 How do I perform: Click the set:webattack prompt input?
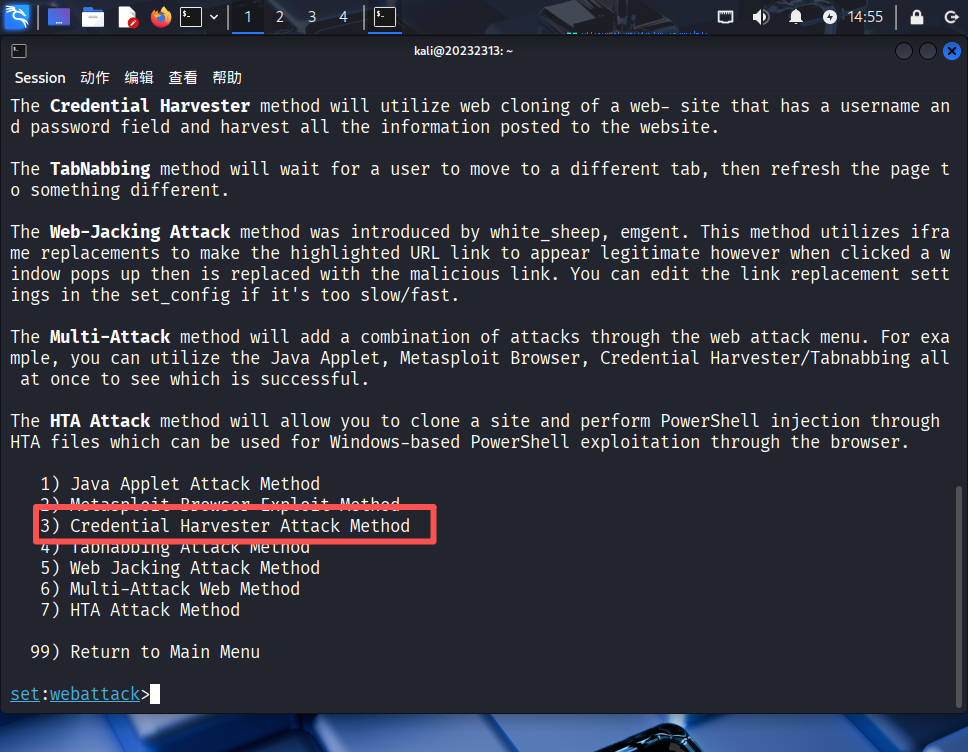pyautogui.click(x=155, y=694)
